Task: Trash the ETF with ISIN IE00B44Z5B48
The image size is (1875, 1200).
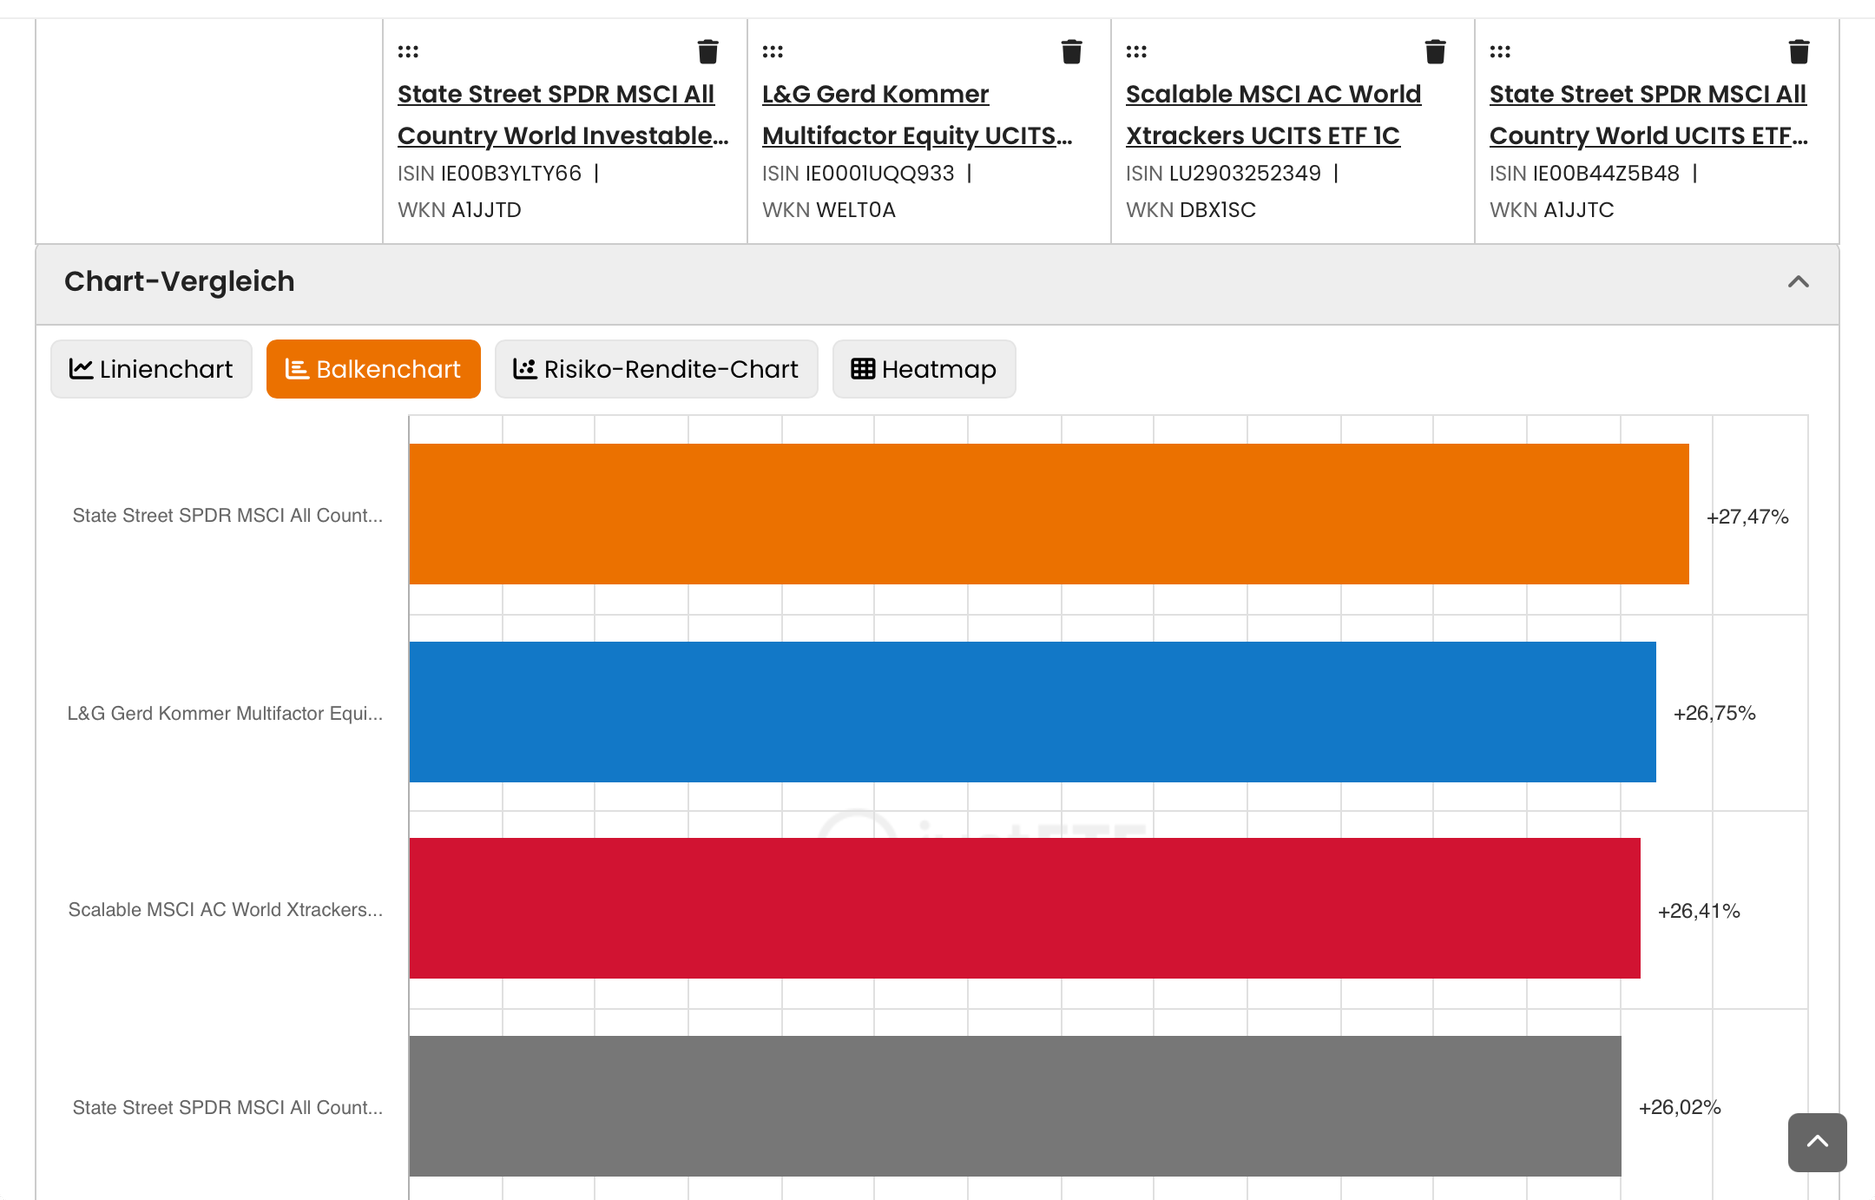Action: point(1799,51)
